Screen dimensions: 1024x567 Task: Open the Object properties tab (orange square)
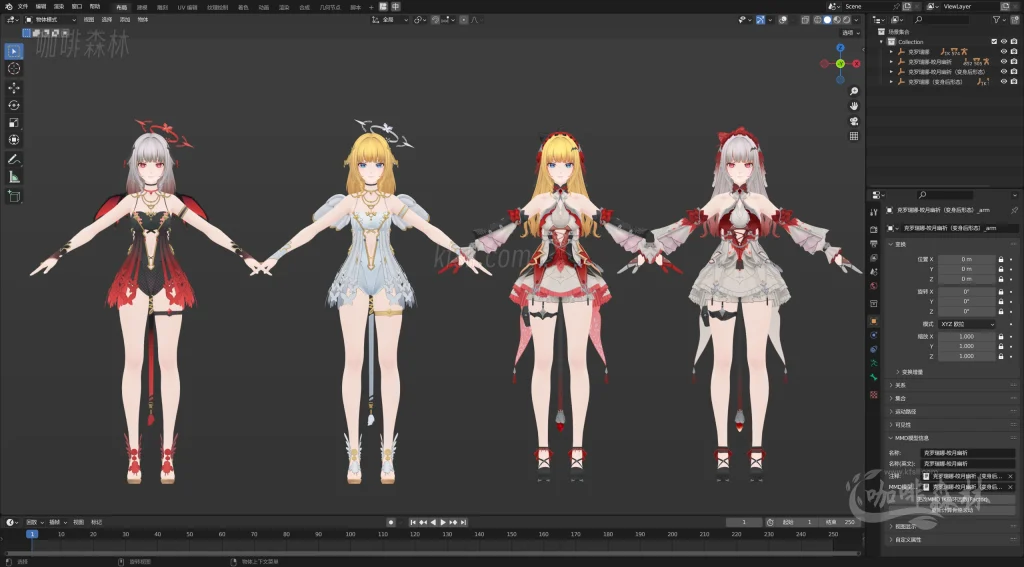[874, 321]
